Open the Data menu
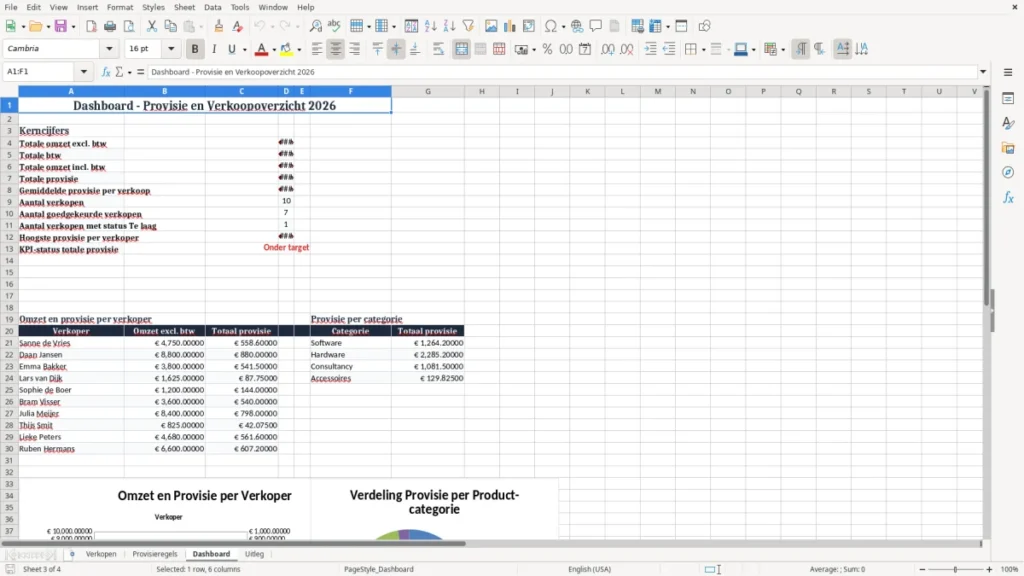This screenshot has width=1024, height=576. click(212, 7)
